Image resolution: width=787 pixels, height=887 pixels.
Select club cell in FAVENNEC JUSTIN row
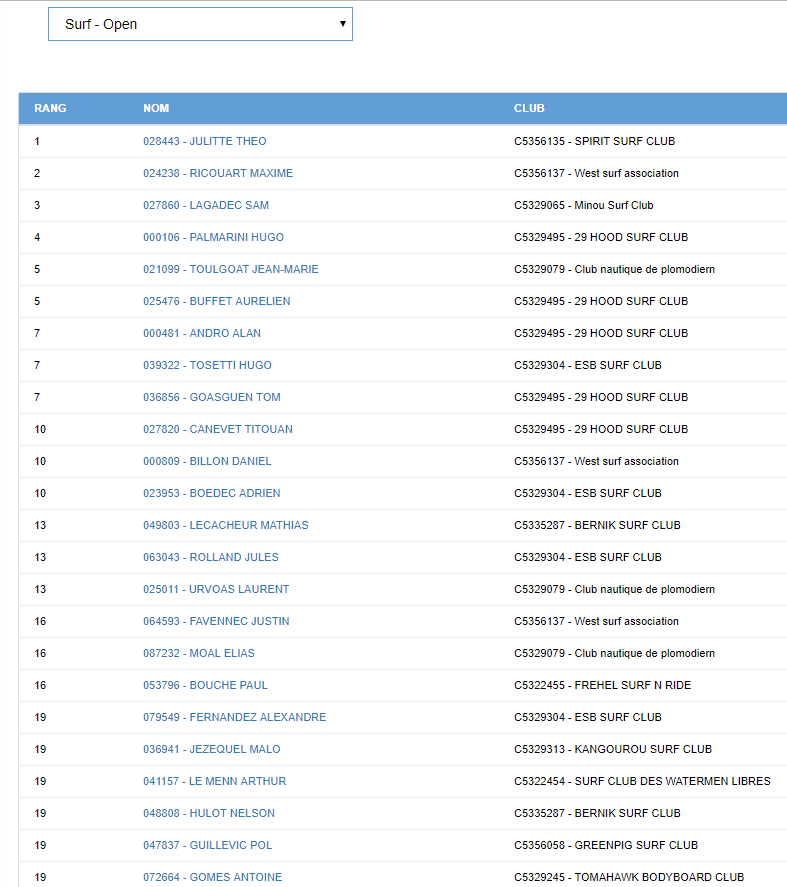(x=596, y=621)
